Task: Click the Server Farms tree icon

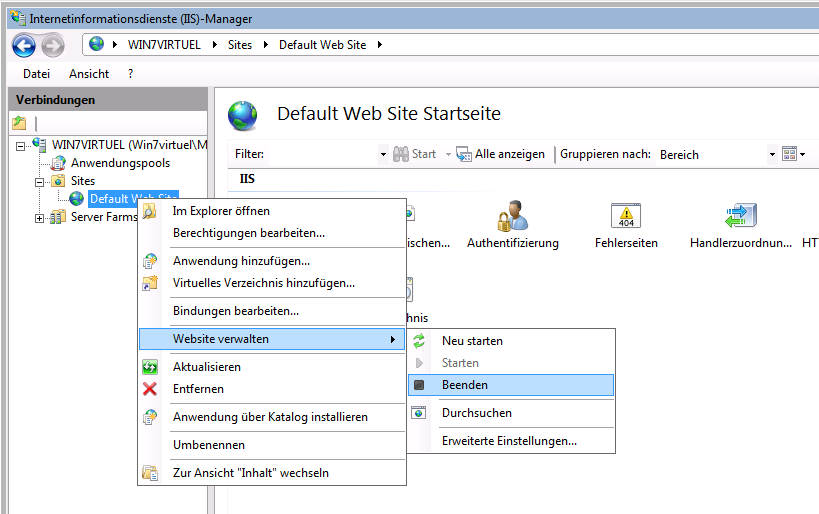Action: click(x=58, y=217)
